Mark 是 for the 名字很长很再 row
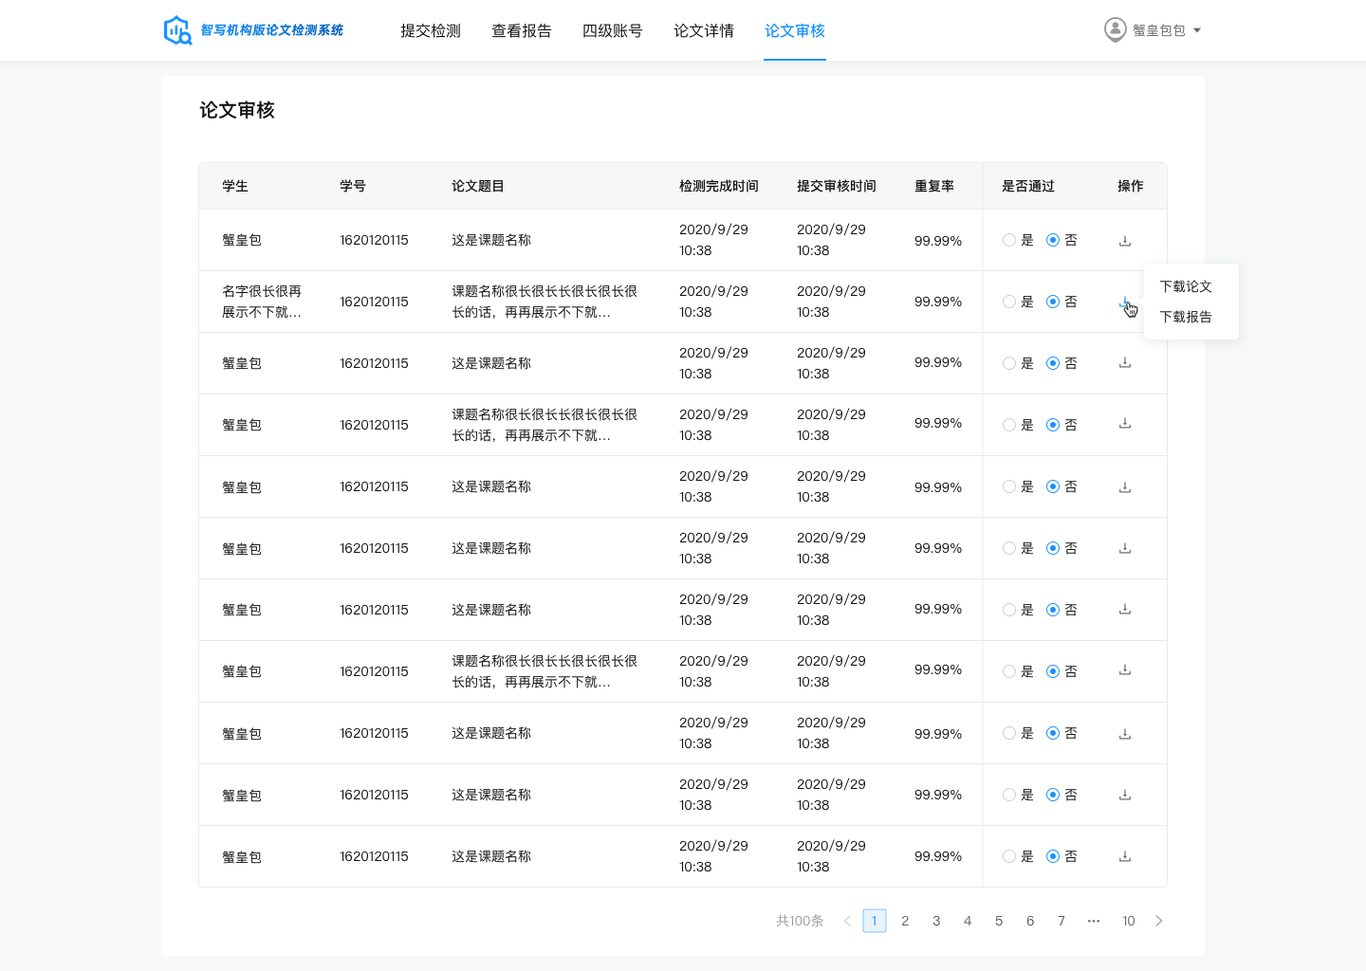This screenshot has height=971, width=1366. point(1009,302)
